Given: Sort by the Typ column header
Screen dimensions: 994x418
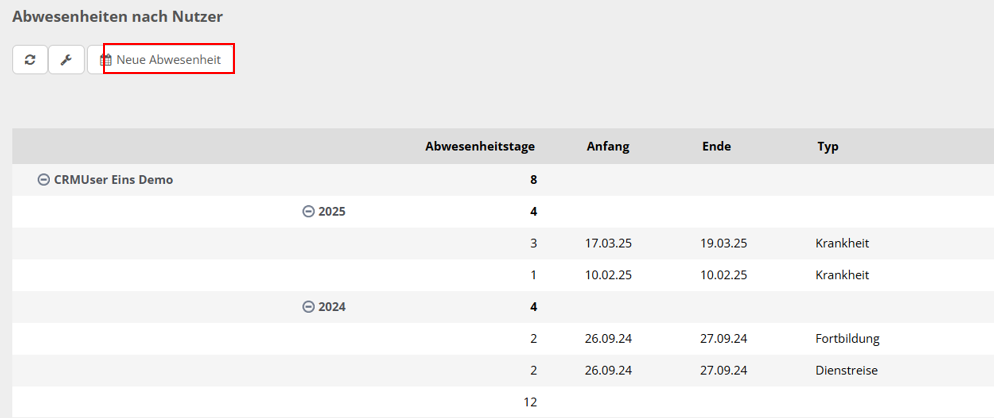Looking at the screenshot, I should tap(827, 147).
